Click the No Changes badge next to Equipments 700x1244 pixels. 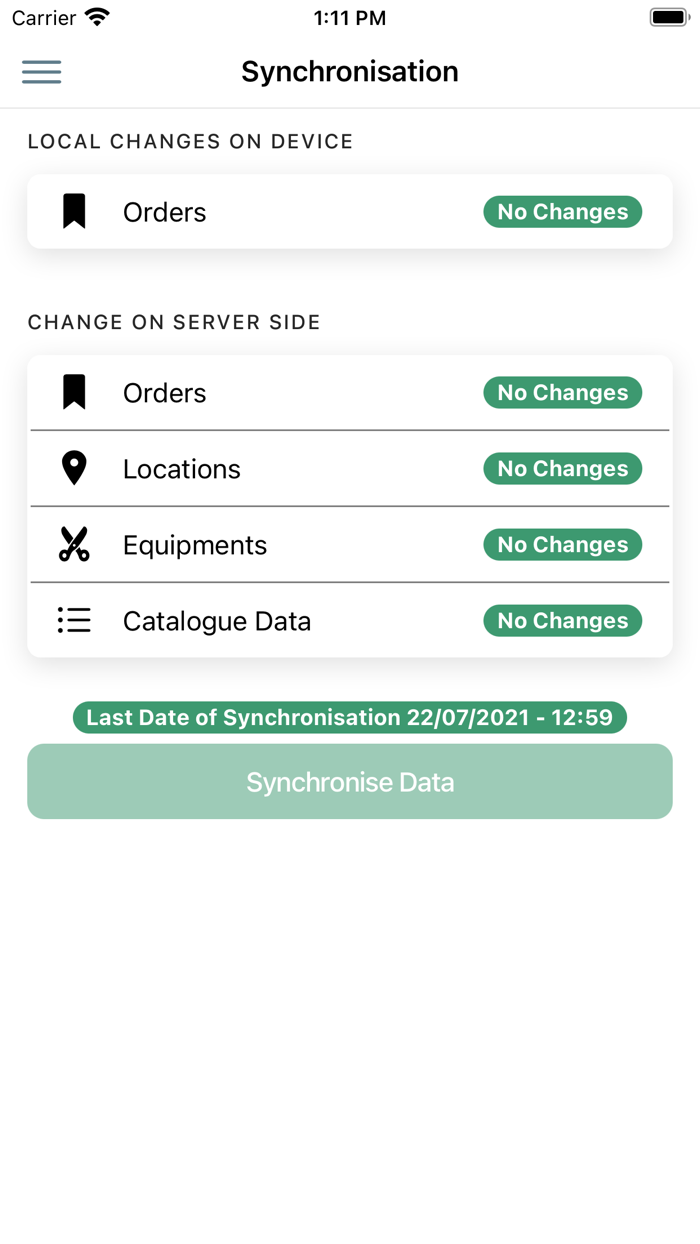[562, 545]
